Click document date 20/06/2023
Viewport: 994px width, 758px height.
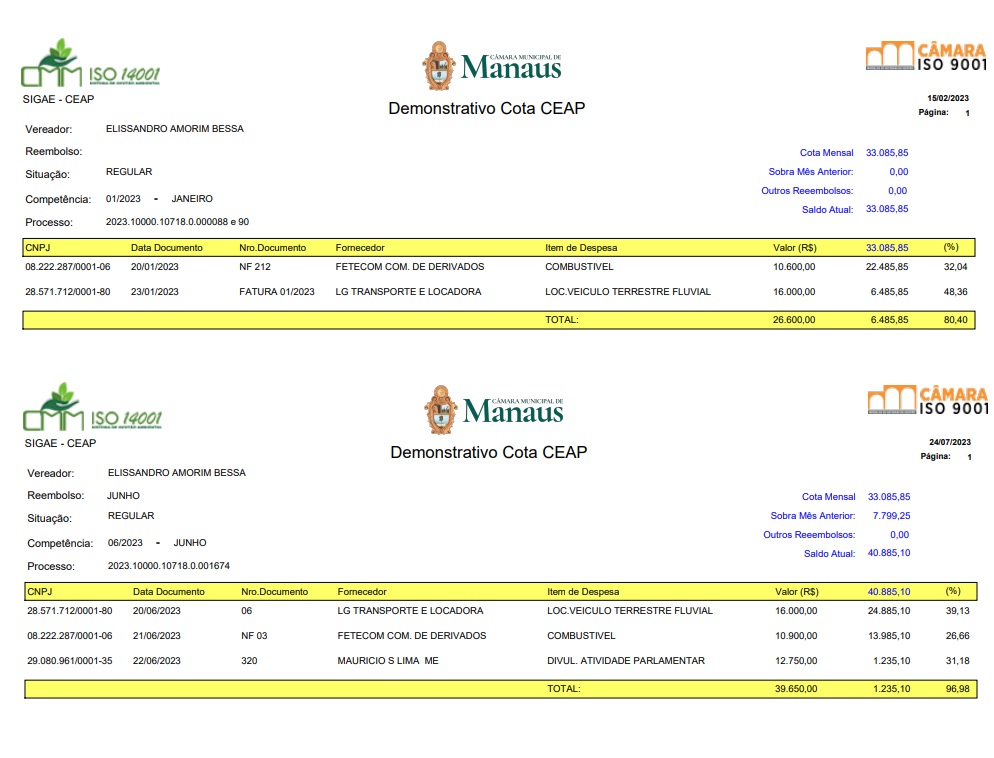point(157,611)
